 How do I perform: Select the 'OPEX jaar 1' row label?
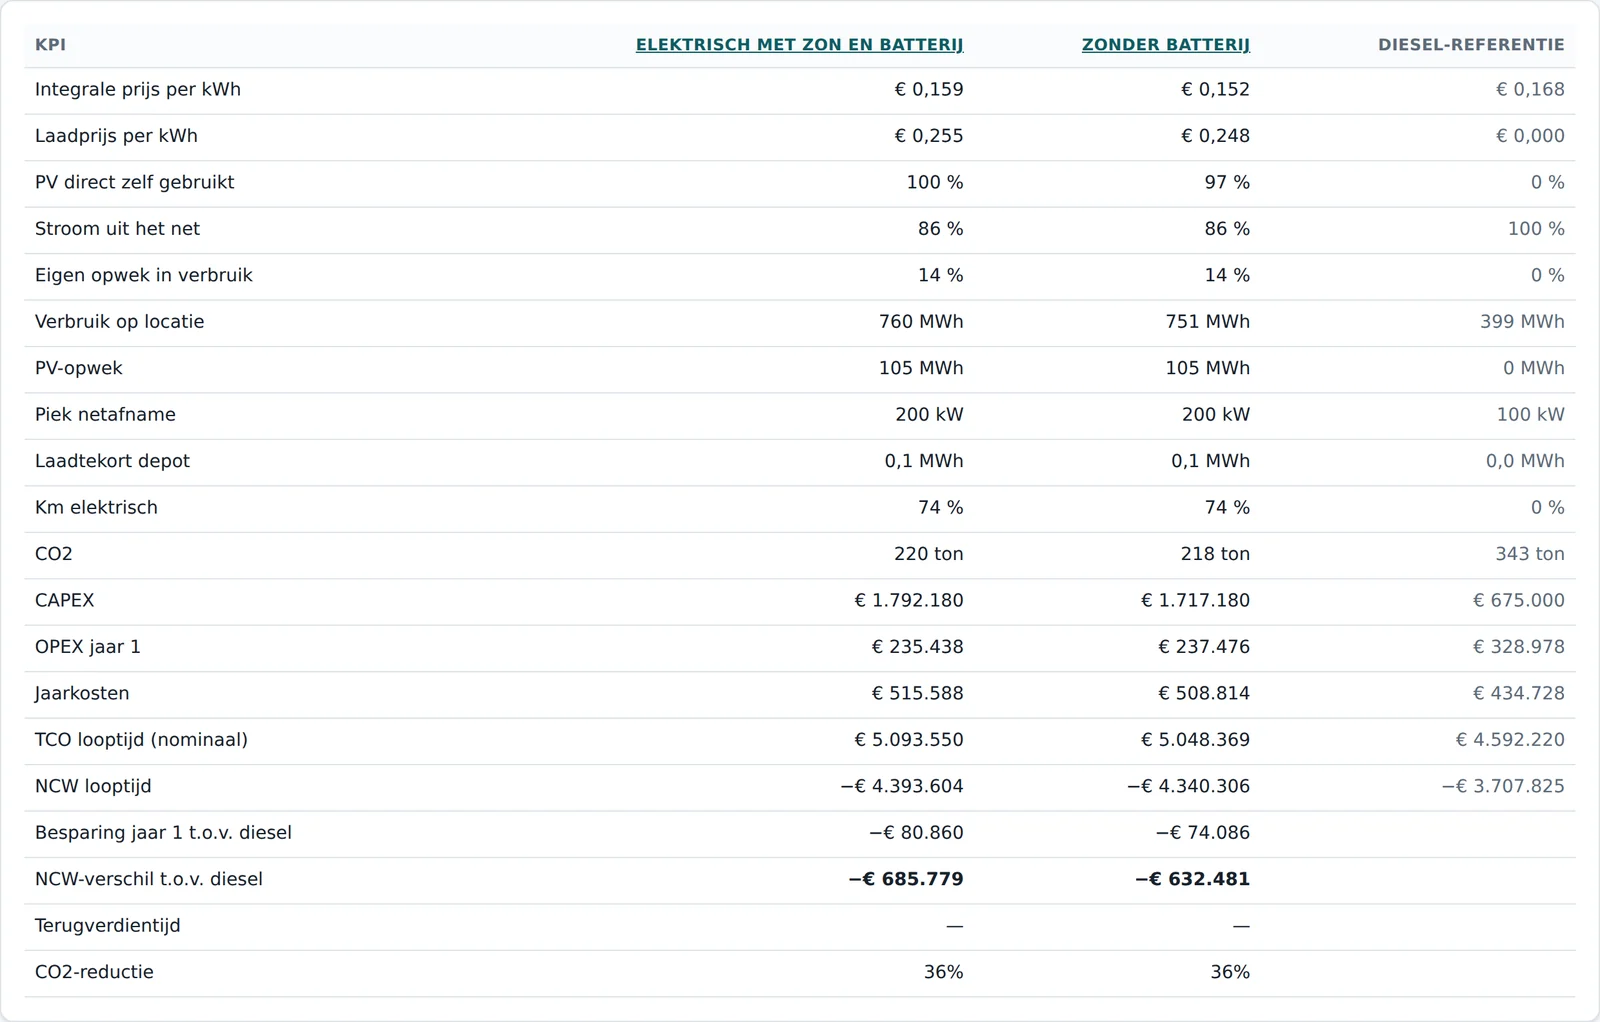tap(88, 647)
